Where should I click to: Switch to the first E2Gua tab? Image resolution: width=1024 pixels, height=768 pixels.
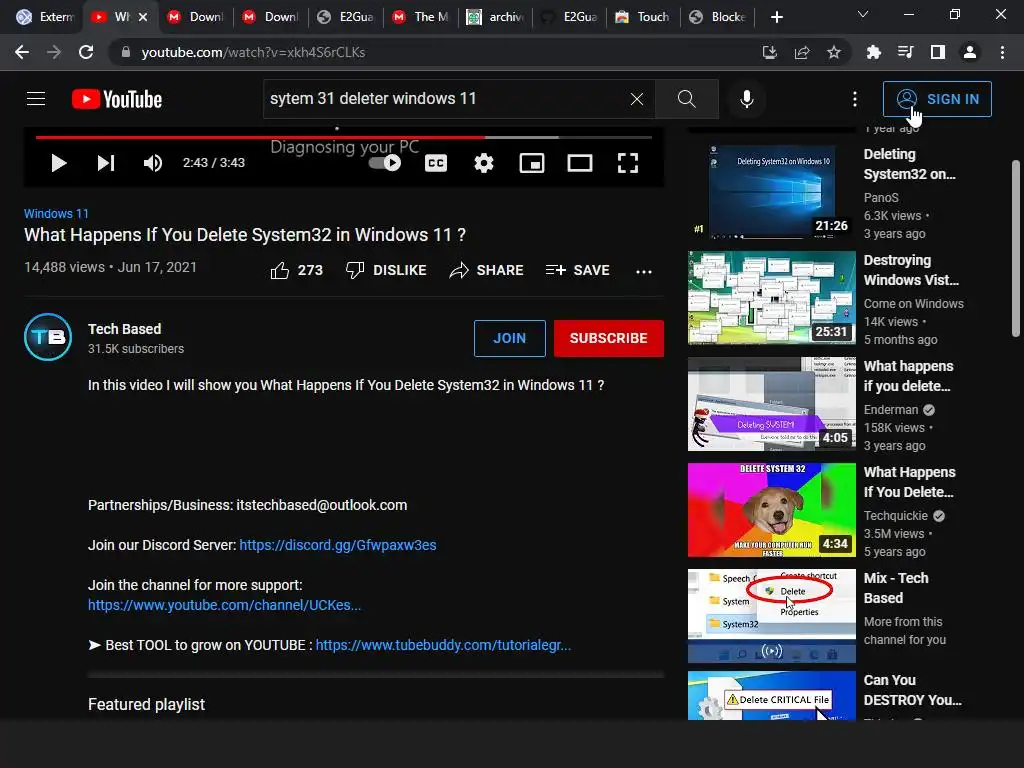(345, 17)
